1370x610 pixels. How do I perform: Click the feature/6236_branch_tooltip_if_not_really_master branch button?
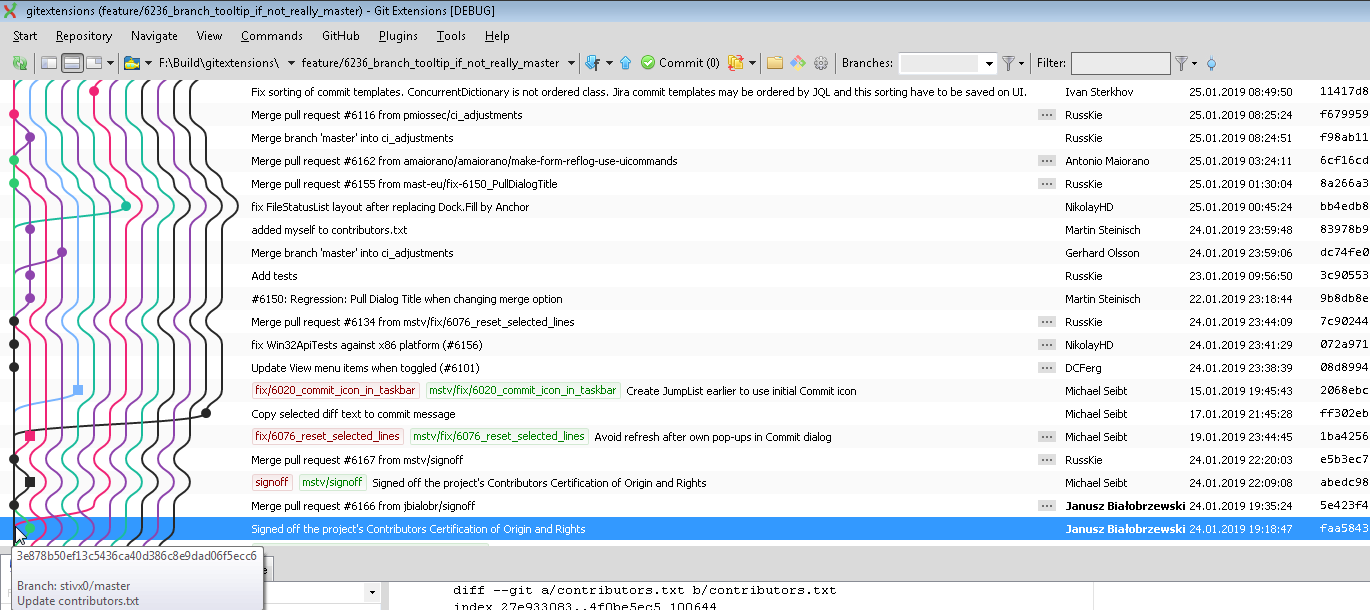[x=430, y=63]
